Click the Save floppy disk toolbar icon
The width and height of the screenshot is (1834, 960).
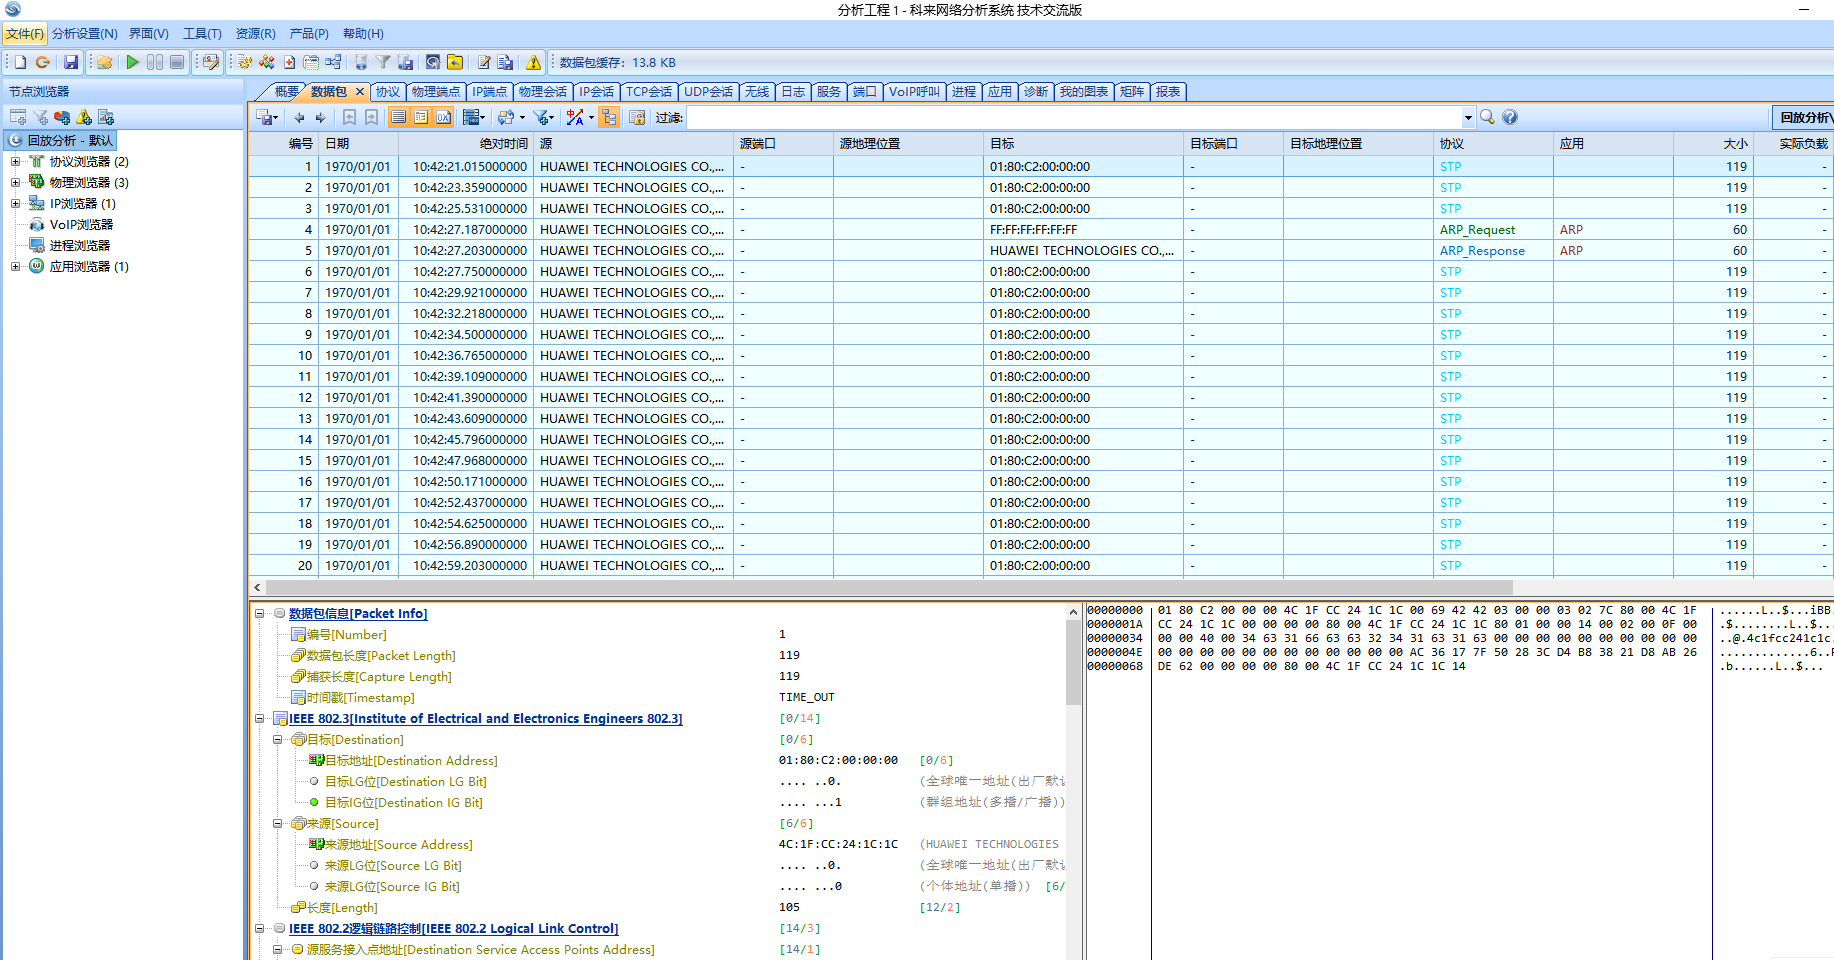pos(71,62)
